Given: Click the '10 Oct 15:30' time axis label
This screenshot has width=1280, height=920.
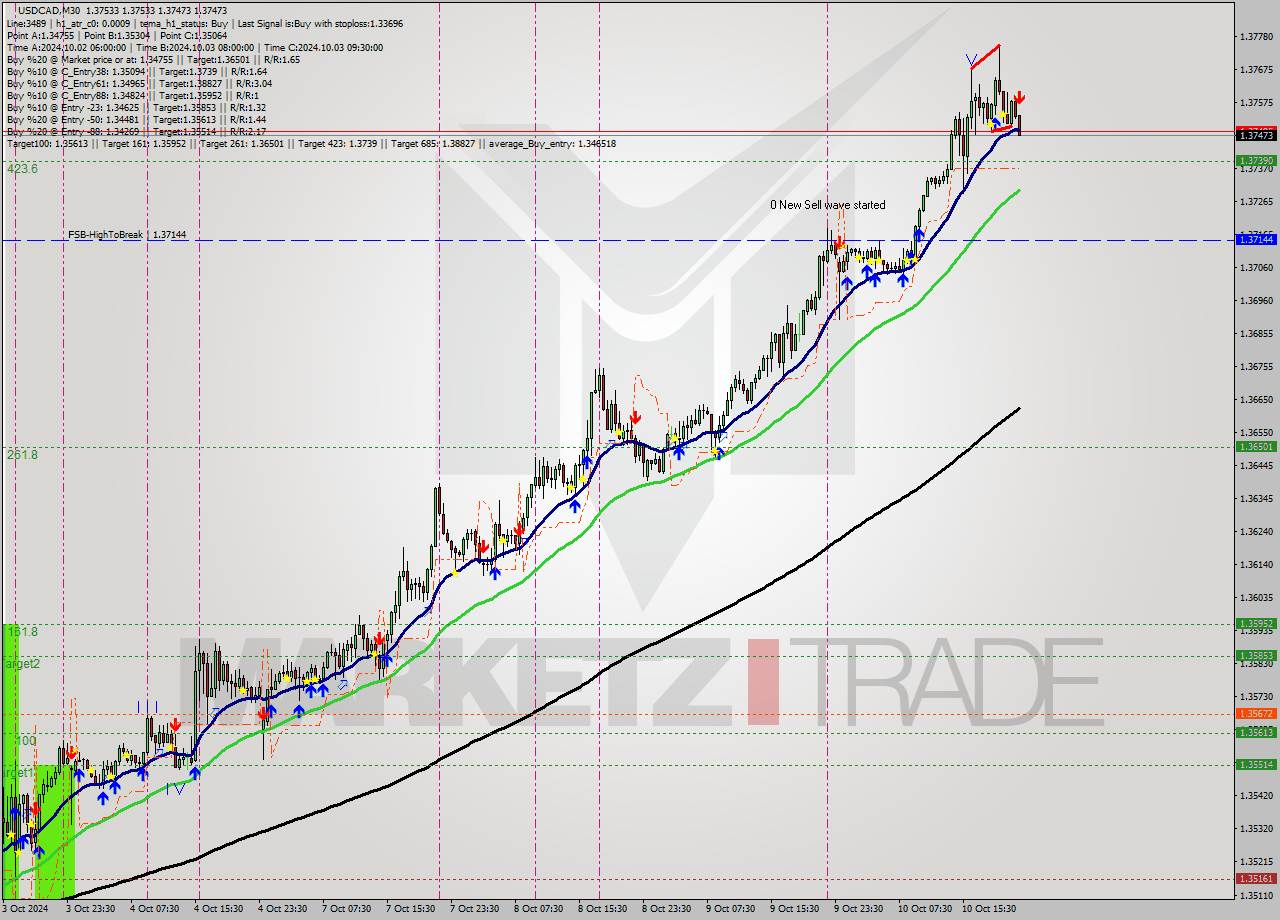Looking at the screenshot, I should (x=990, y=908).
